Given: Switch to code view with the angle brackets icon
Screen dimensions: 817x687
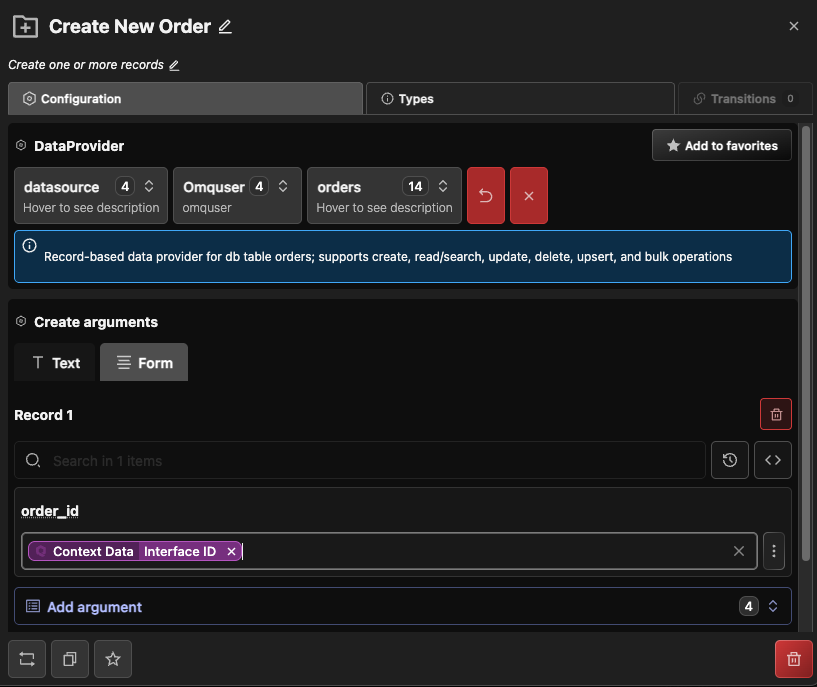Looking at the screenshot, I should coord(773,460).
